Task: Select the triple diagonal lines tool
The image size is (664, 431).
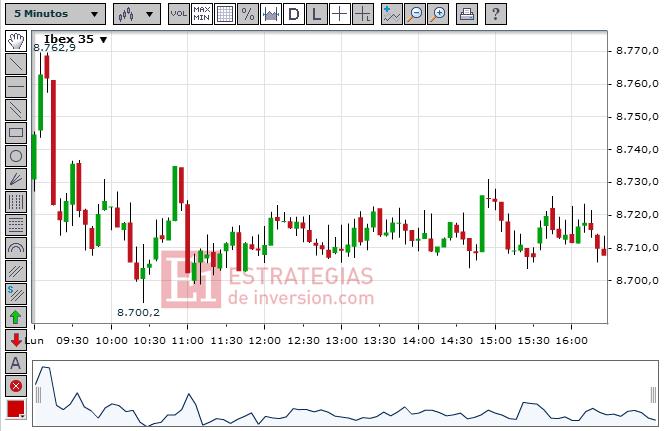Action: [x=16, y=271]
